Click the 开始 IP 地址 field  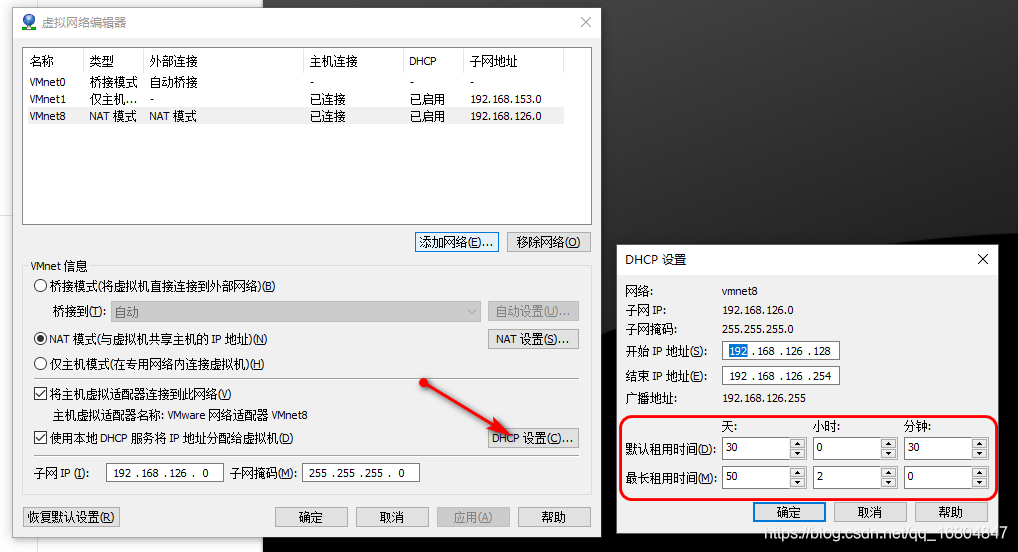click(x=780, y=351)
